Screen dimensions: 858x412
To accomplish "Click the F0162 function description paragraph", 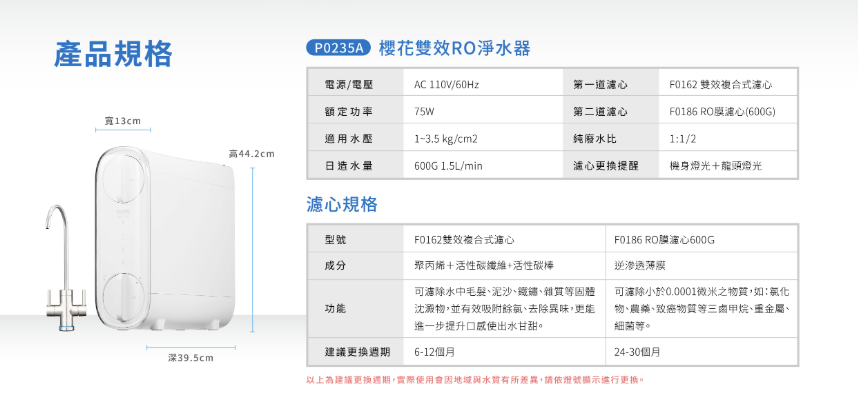I will click(x=504, y=309).
